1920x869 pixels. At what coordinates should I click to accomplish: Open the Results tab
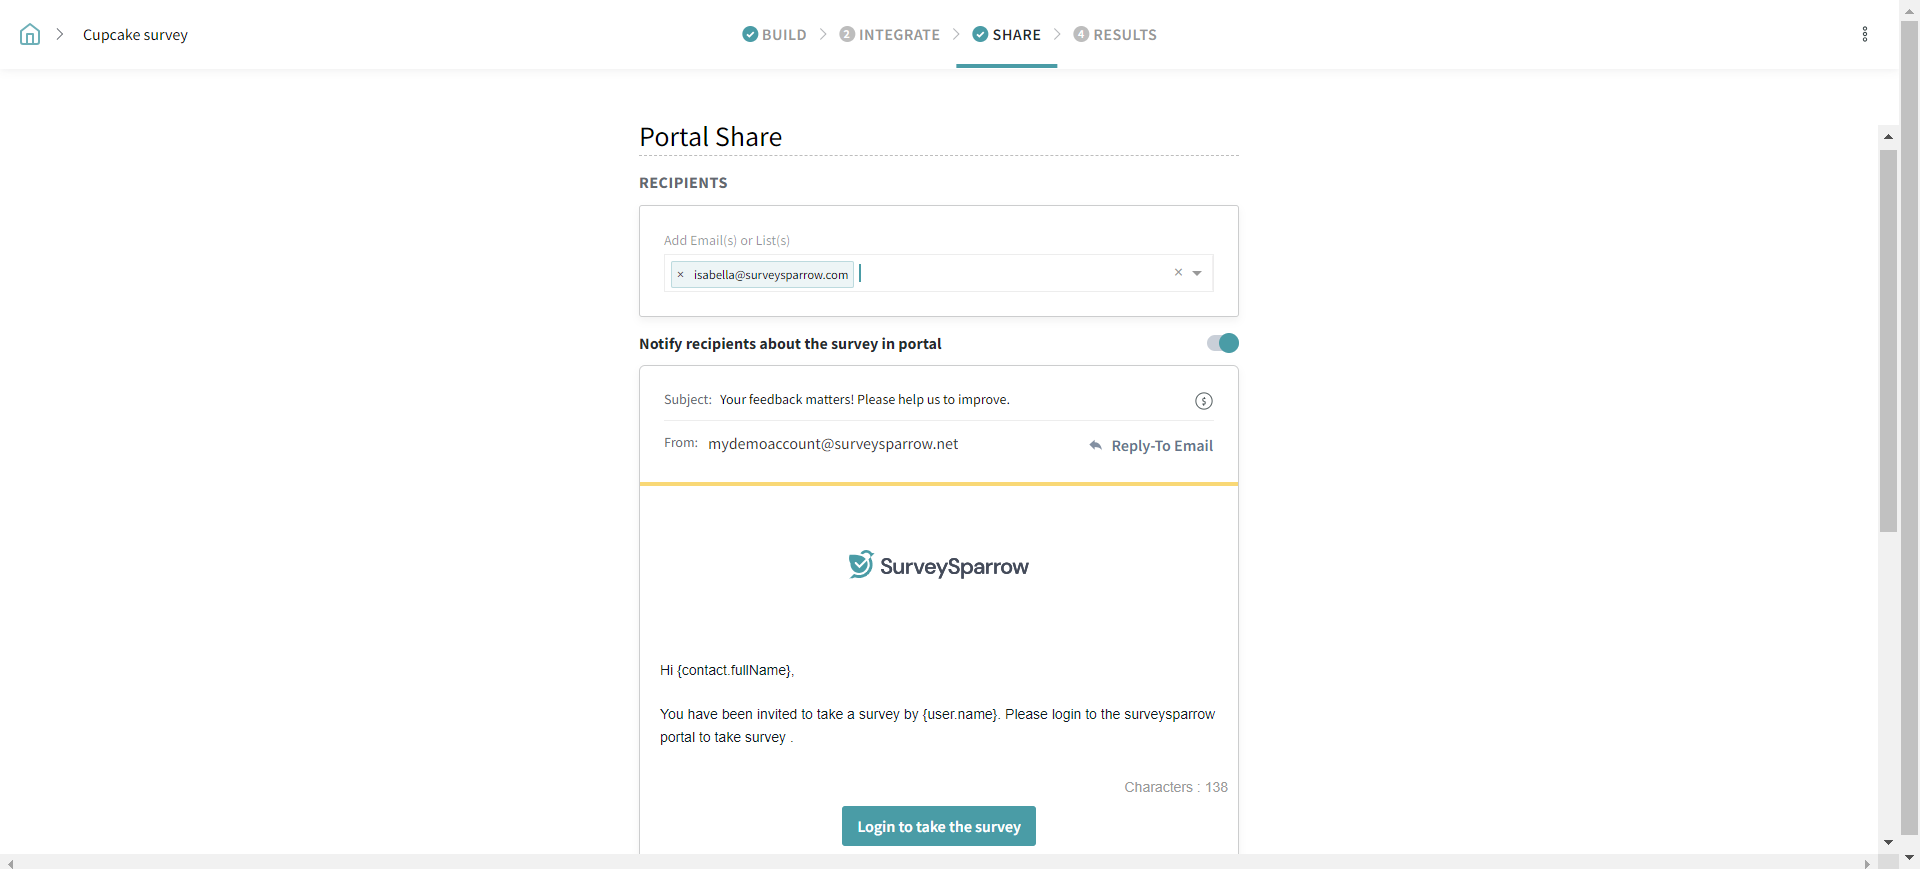[x=1115, y=35]
